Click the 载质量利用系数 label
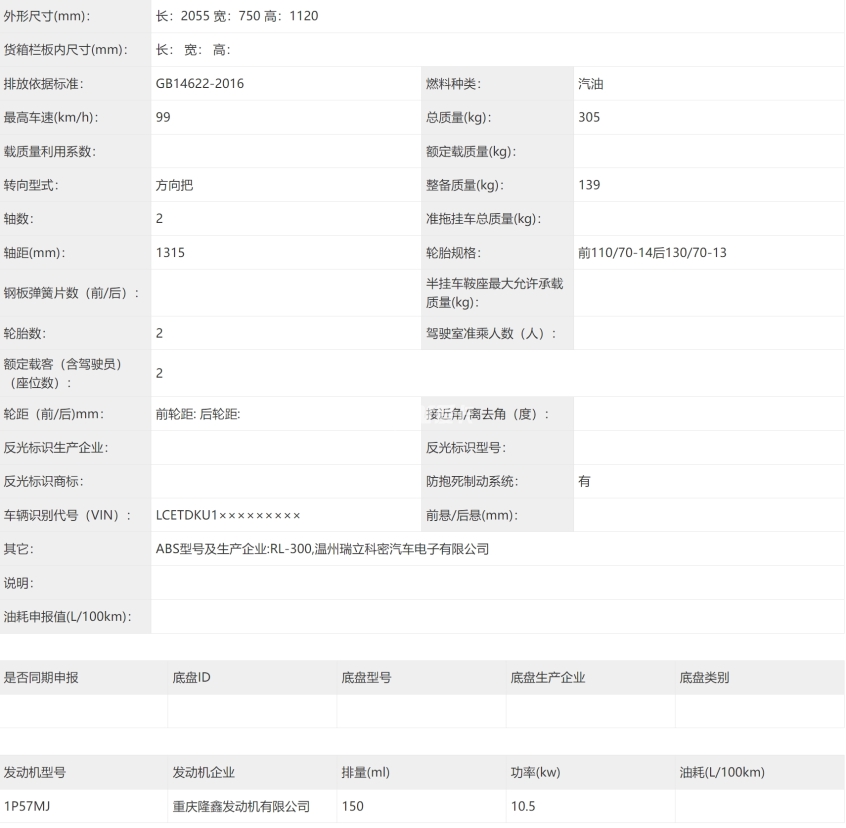Screen dimensions: 846x828 pos(50,152)
